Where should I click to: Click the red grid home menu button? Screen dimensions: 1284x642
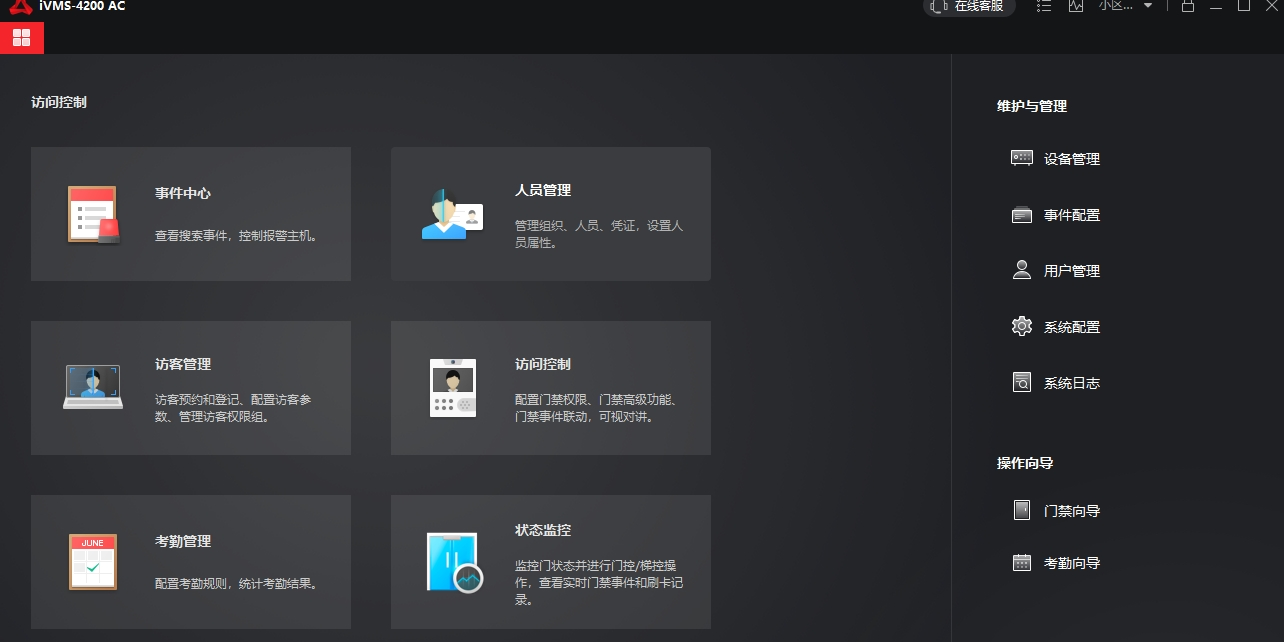[22, 38]
